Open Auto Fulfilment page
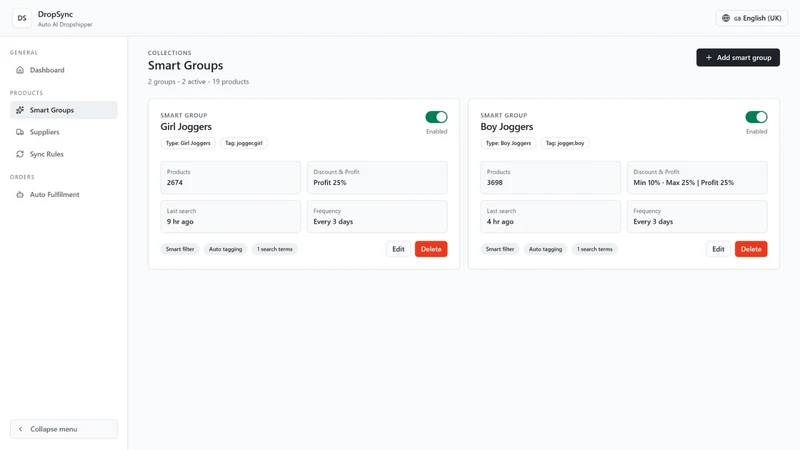This screenshot has width=800, height=450. click(x=64, y=194)
